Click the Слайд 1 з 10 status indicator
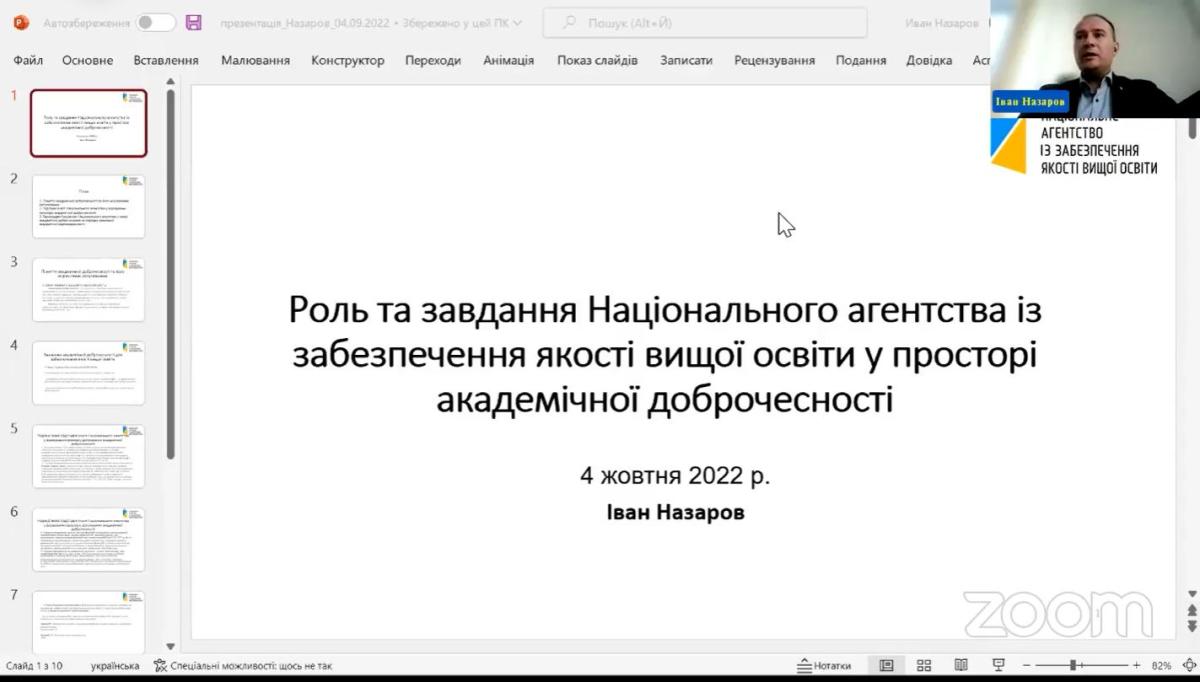The width and height of the screenshot is (1200, 682). 35,665
